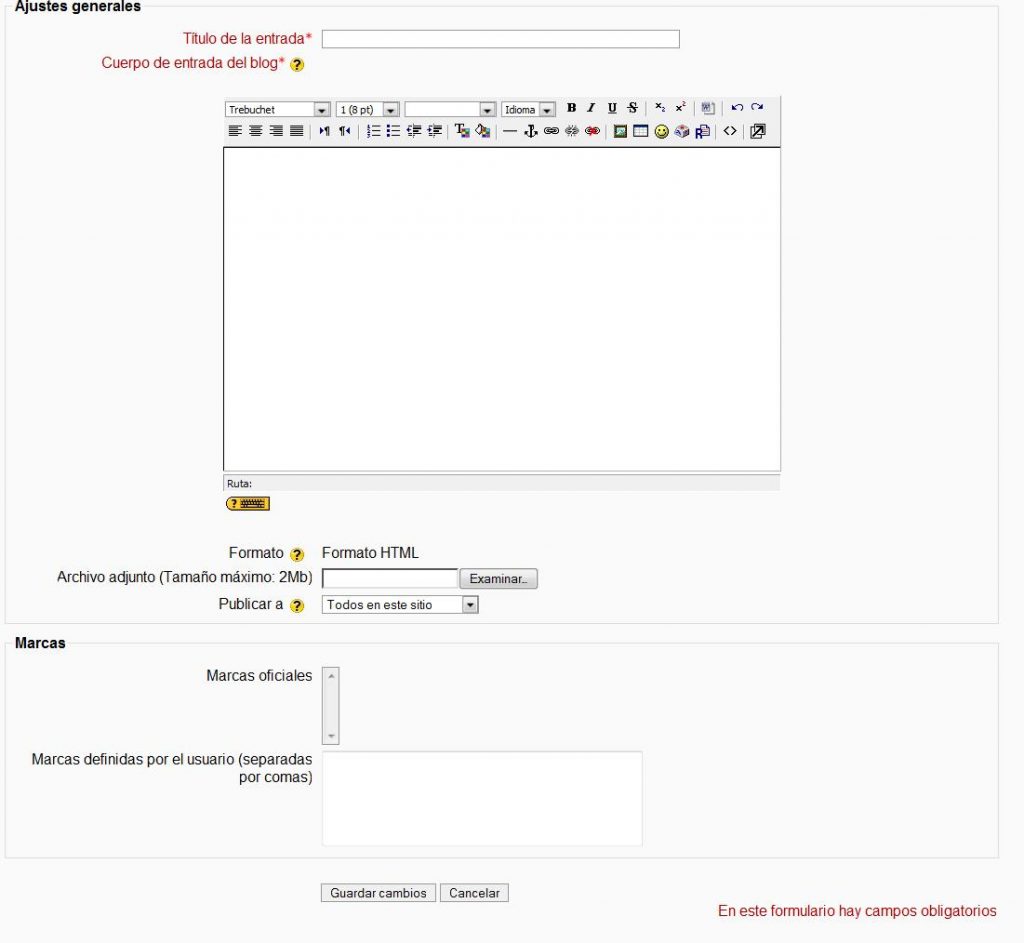The image size is (1024, 943).
Task: Insert an image in the editor
Action: pos(620,131)
